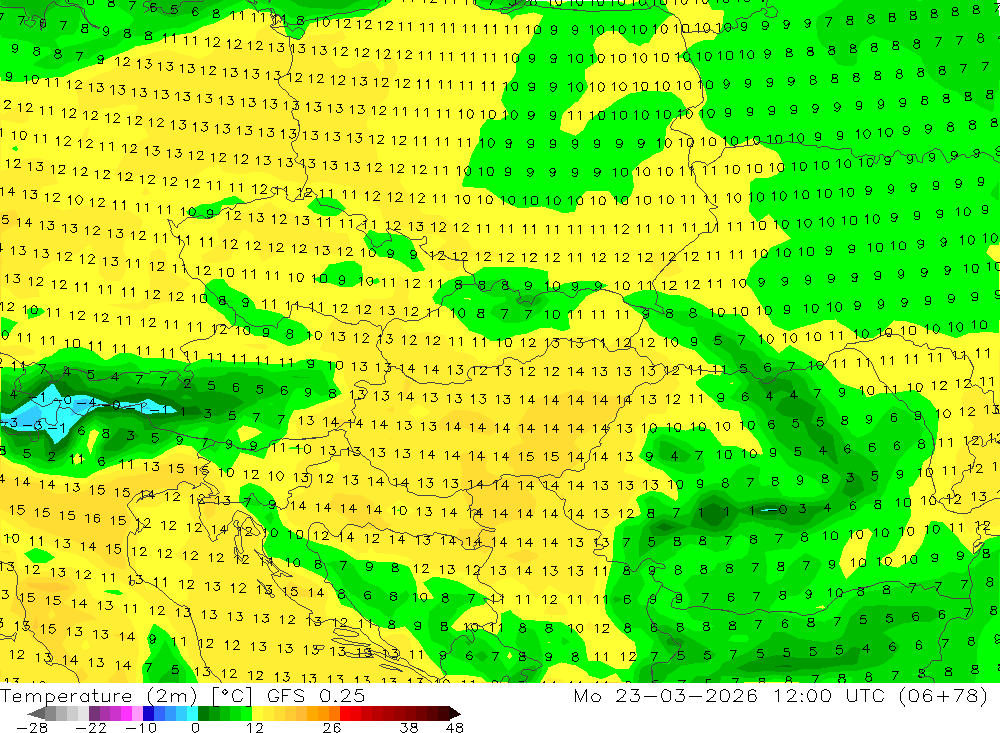Click the '26' legend label
This screenshot has height=733, width=1000.
click(332, 728)
